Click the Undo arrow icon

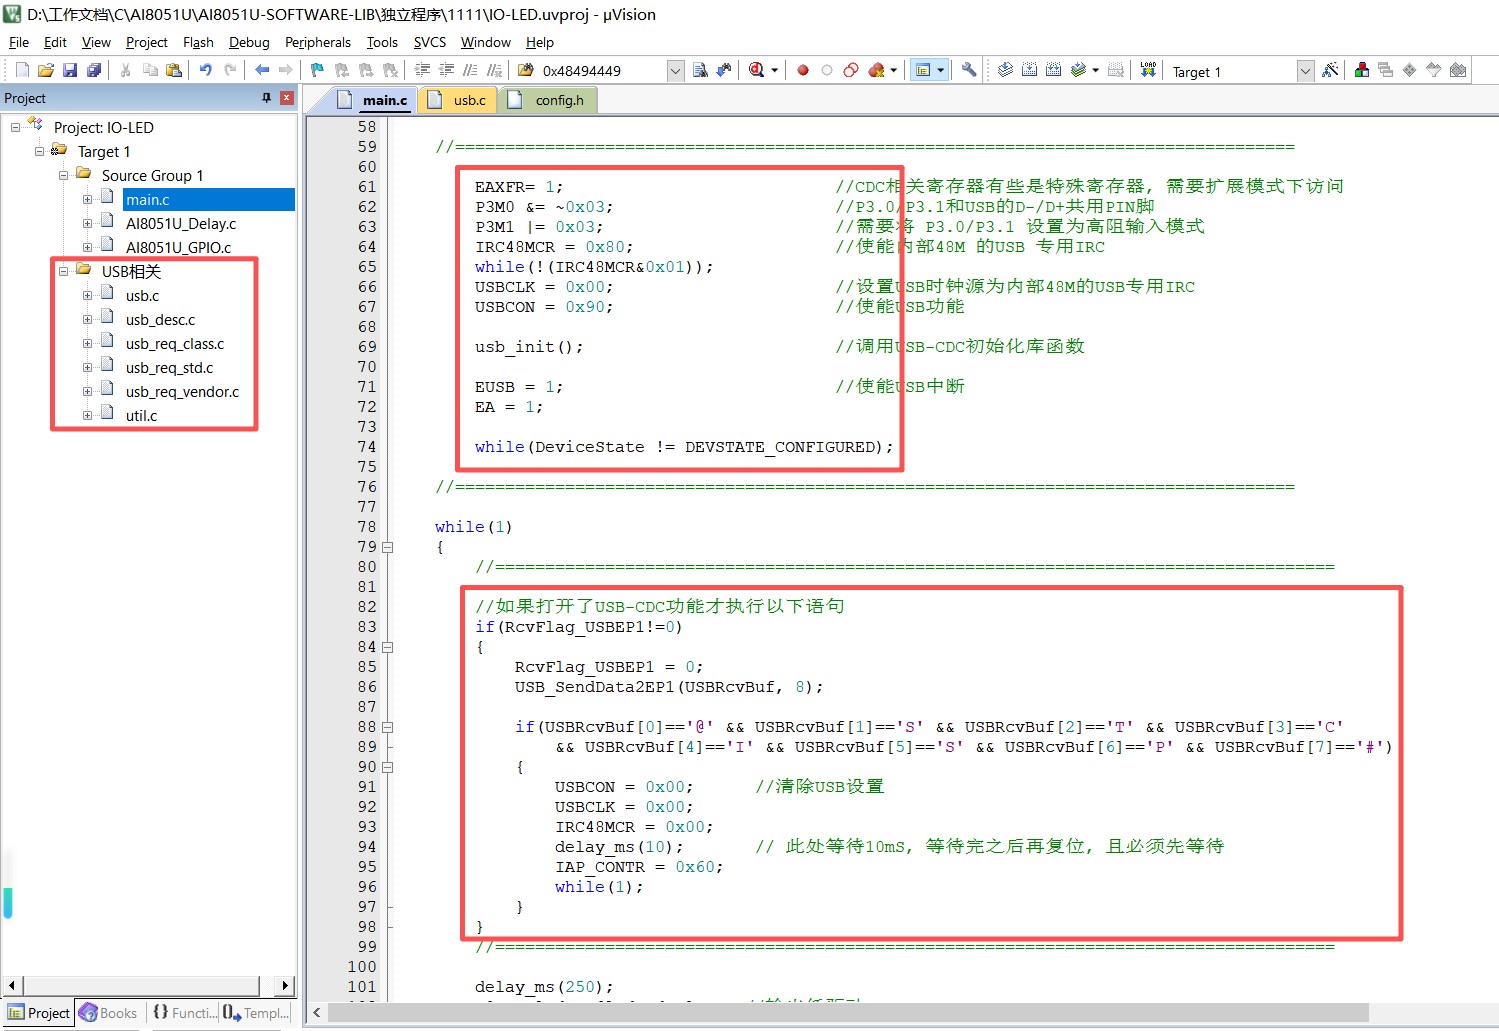click(x=205, y=70)
